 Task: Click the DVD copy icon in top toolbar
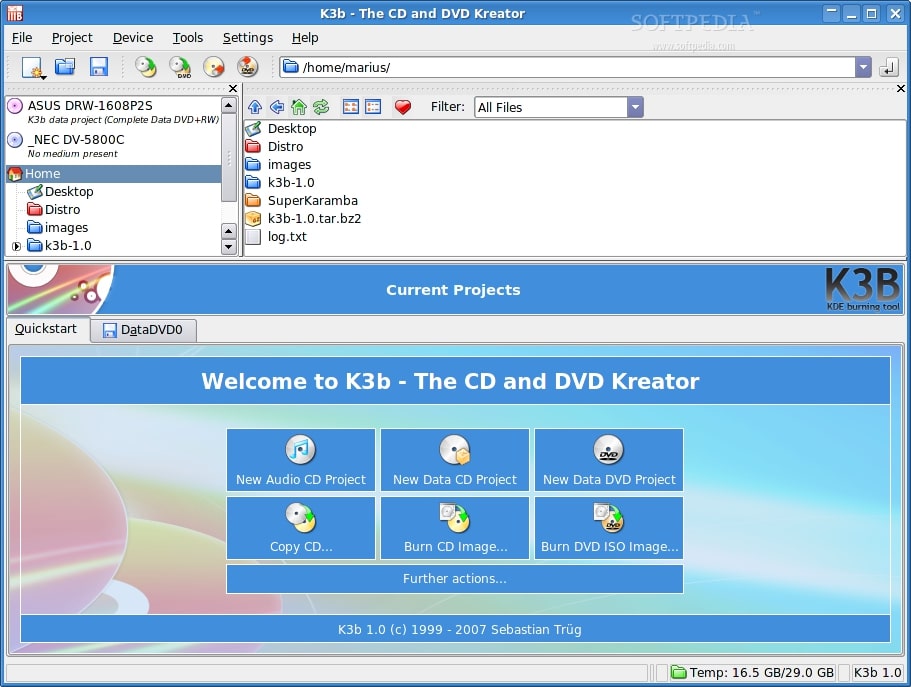pyautogui.click(x=180, y=67)
